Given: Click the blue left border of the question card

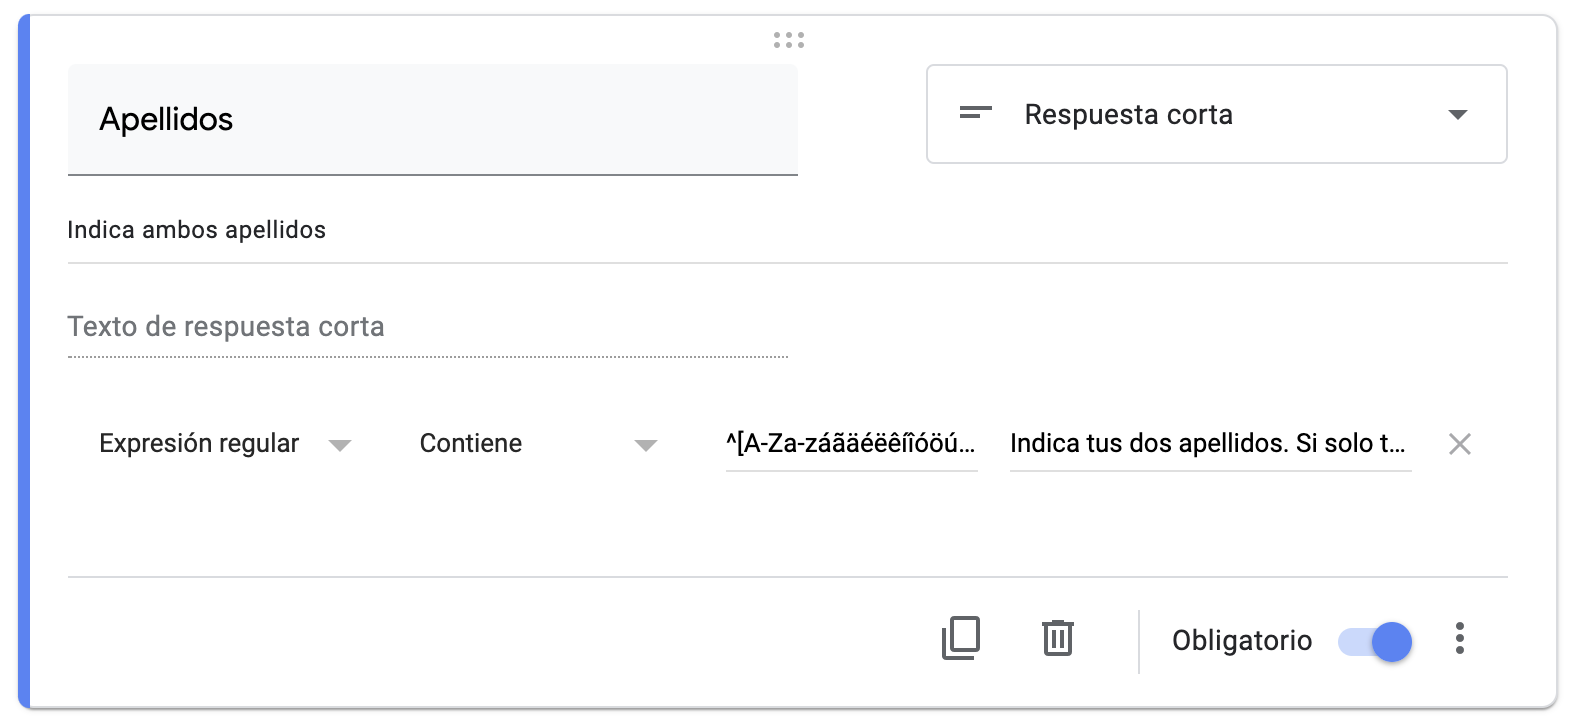Looking at the screenshot, I should pyautogui.click(x=24, y=362).
